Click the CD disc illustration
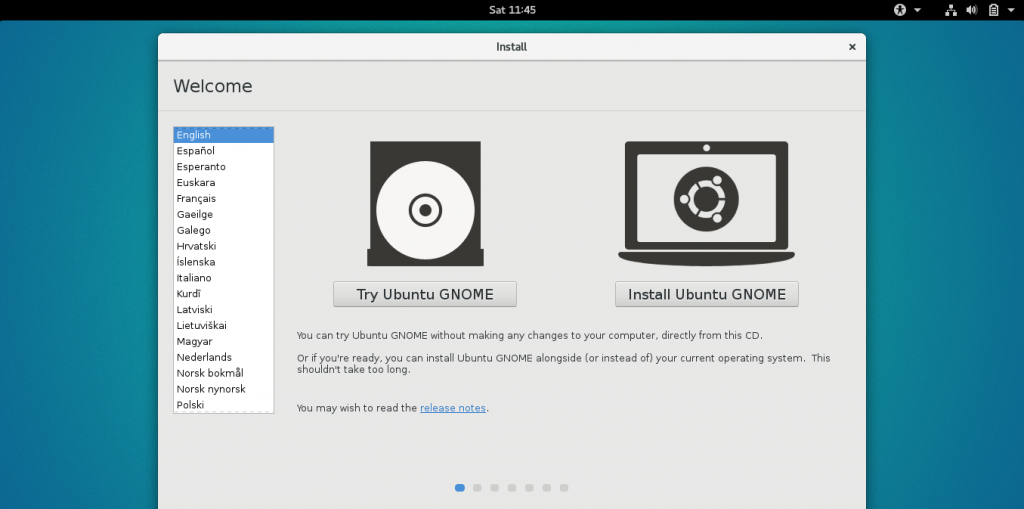This screenshot has width=1024, height=509. point(425,204)
